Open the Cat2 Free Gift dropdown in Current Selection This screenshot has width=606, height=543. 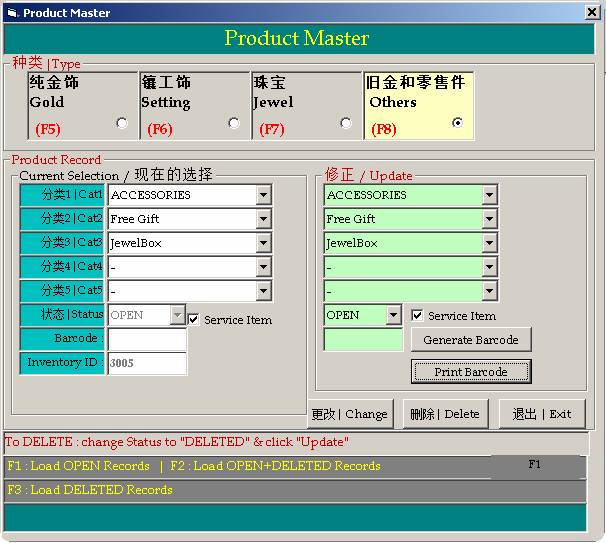(263, 219)
